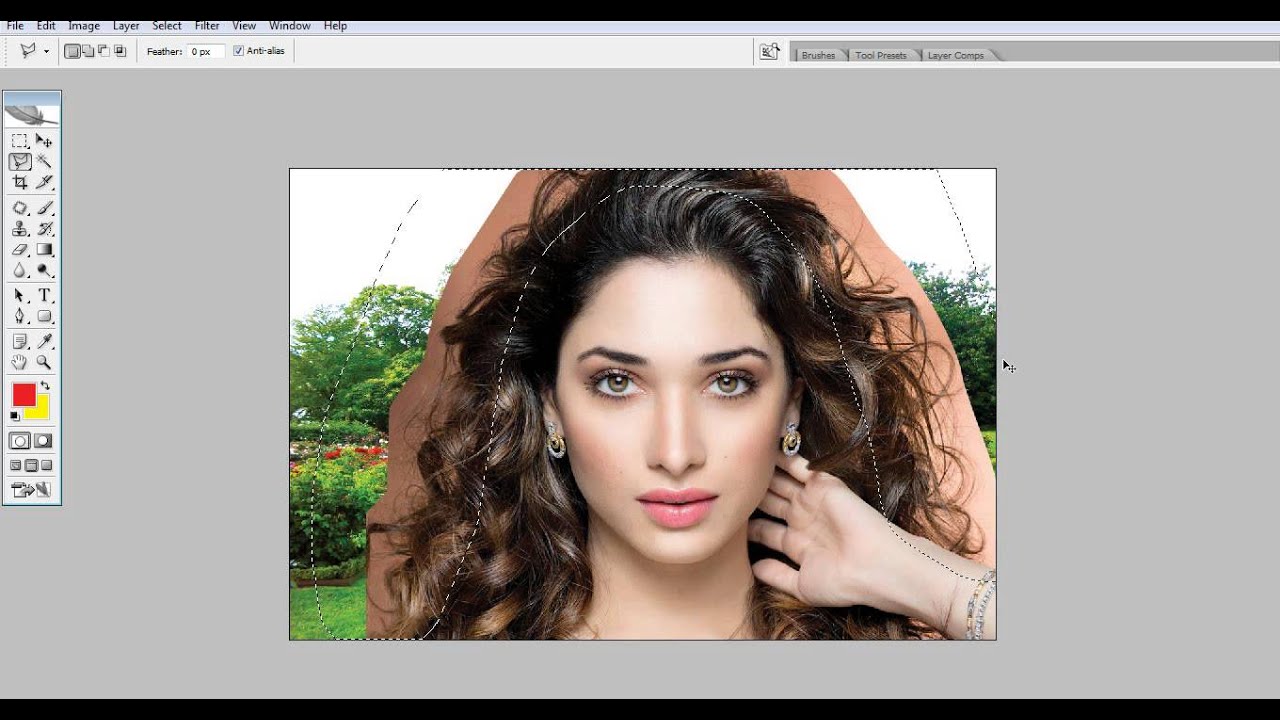Viewport: 1280px width, 720px height.
Task: Uncheck the Anti-alias checkbox
Action: click(238, 51)
